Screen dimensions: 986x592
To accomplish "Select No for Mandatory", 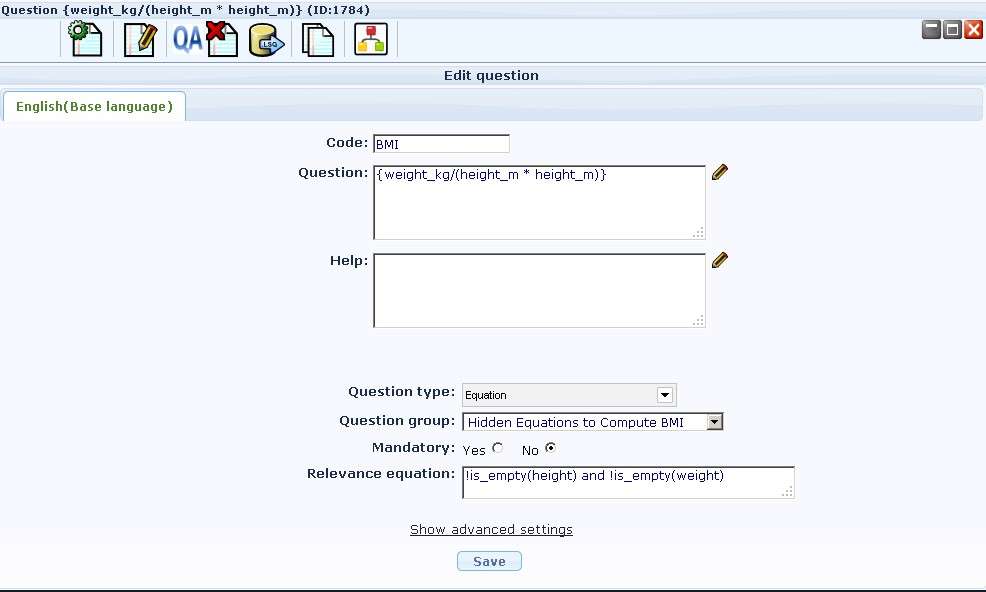I will point(550,449).
